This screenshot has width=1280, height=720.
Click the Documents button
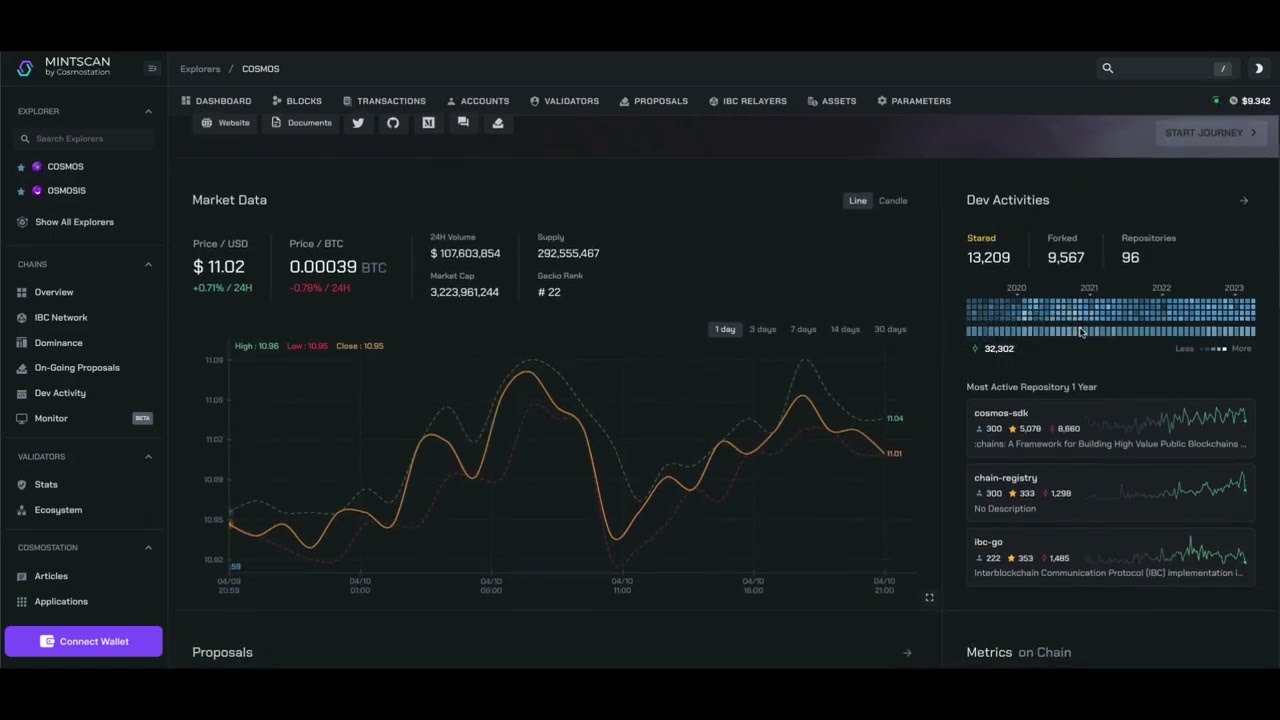point(302,123)
